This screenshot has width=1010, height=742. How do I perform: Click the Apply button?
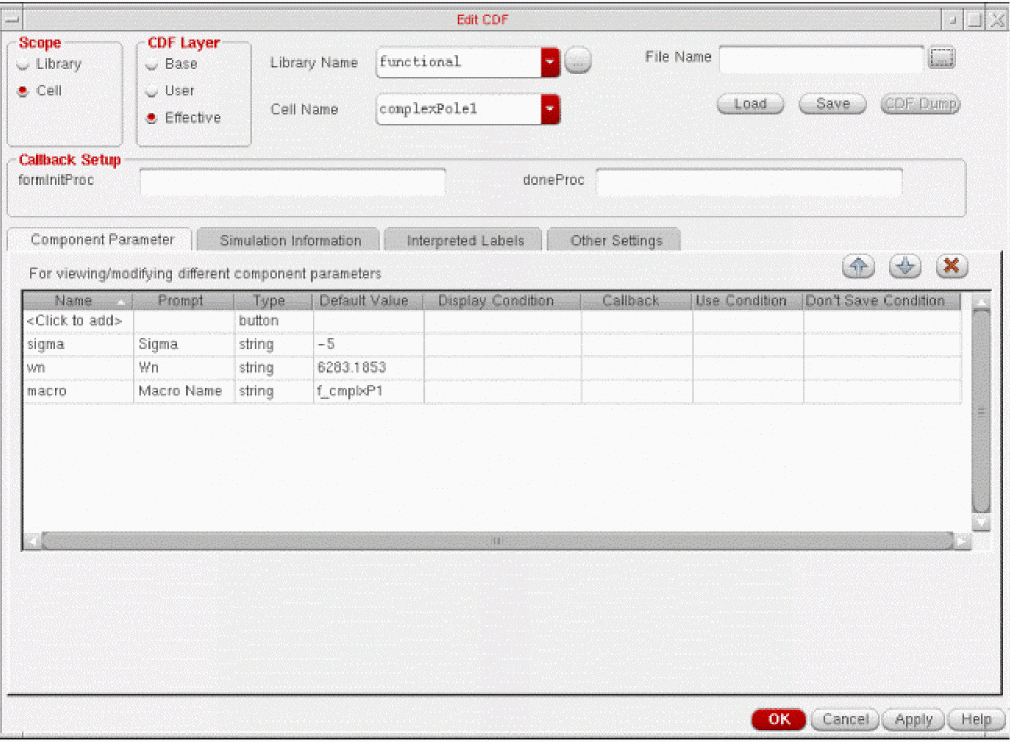click(913, 719)
